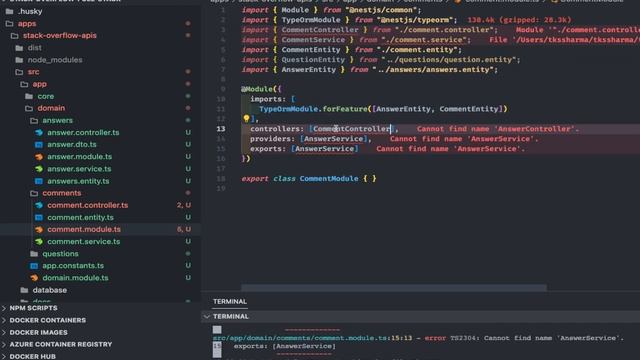Open answer.module.ts file
The image size is (640, 360).
click(80, 157)
